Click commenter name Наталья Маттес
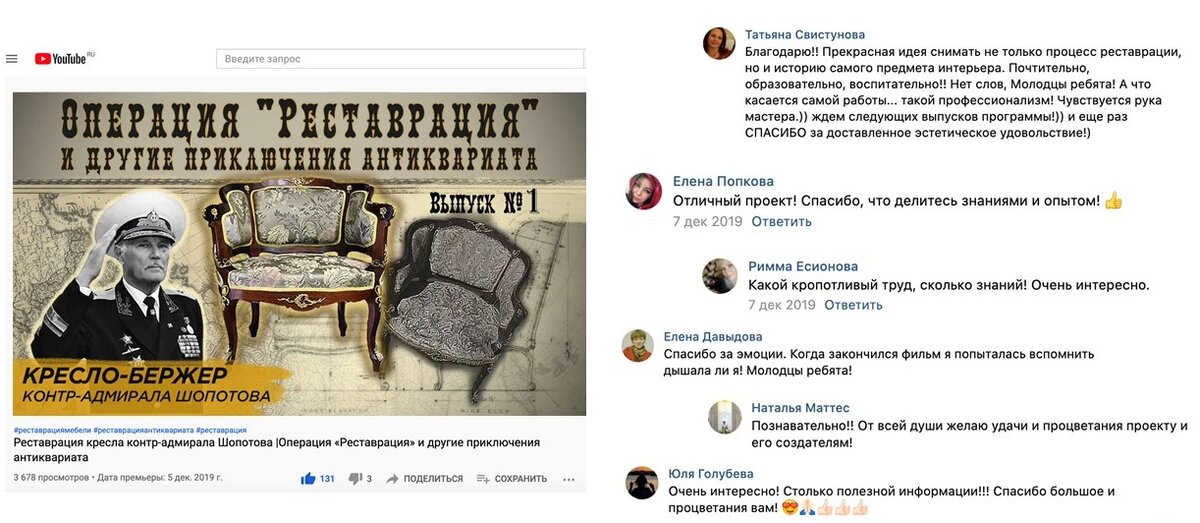The width and height of the screenshot is (1200, 523). tap(800, 408)
